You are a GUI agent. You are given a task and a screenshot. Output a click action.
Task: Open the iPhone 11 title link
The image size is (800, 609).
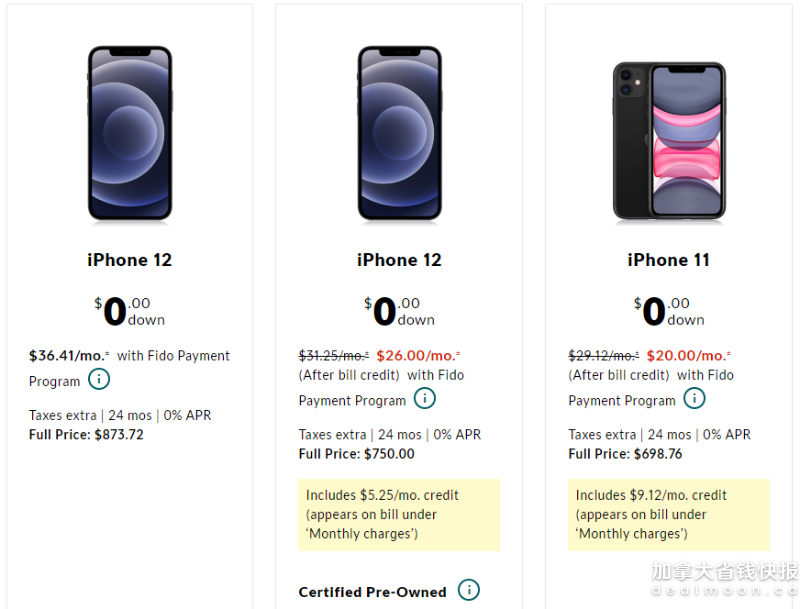[x=668, y=260]
